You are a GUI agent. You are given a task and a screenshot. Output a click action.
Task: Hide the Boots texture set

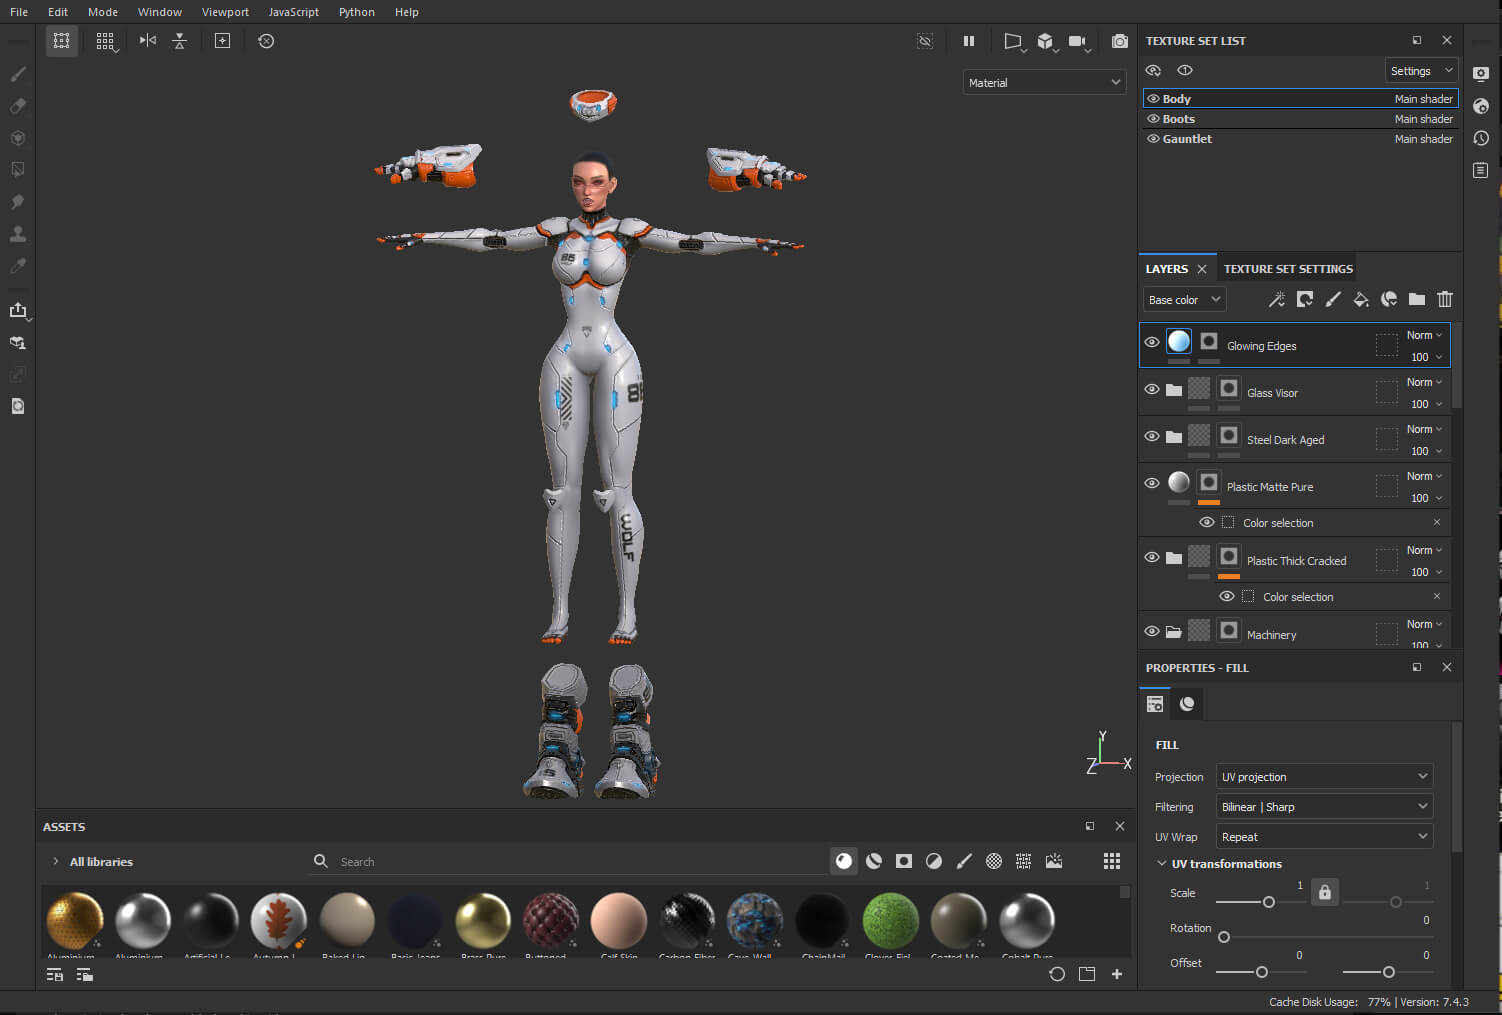pos(1153,119)
